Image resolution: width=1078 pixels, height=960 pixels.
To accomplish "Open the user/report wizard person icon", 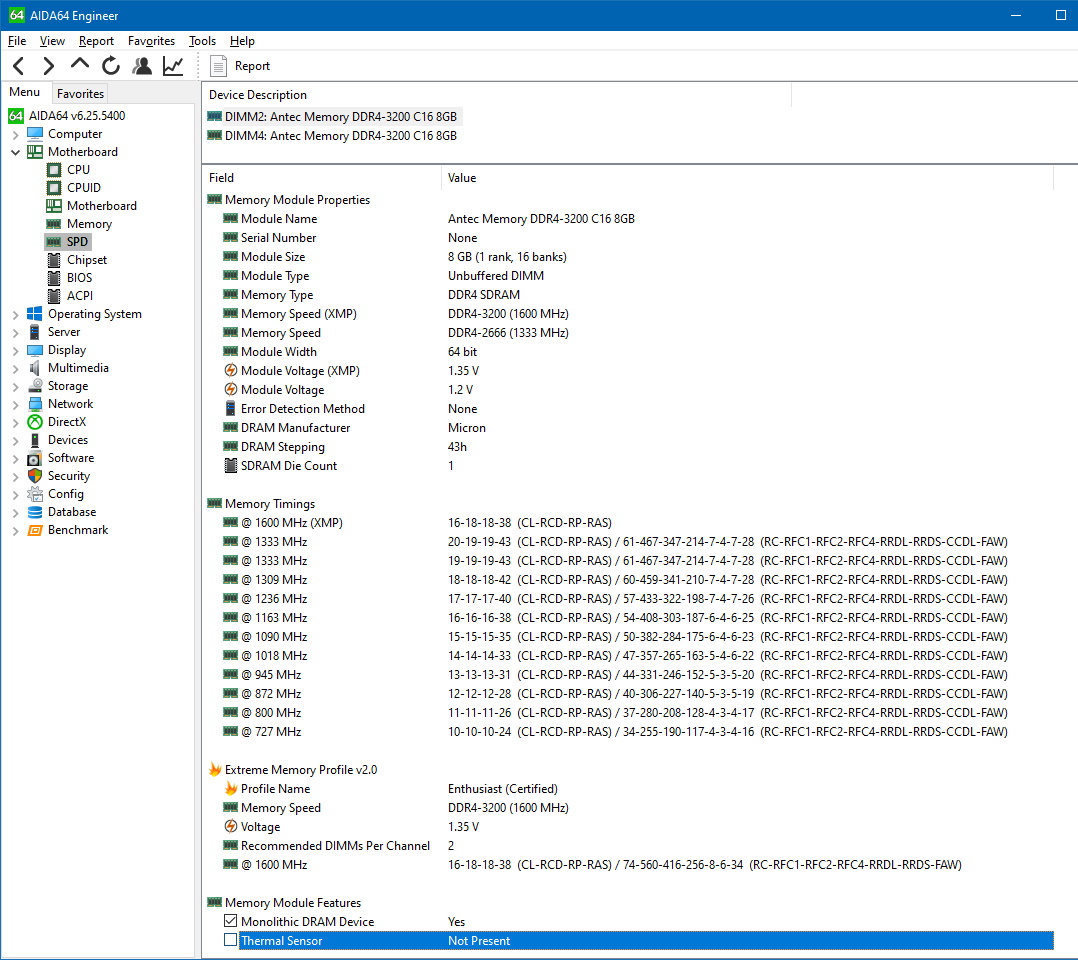I will coord(142,66).
